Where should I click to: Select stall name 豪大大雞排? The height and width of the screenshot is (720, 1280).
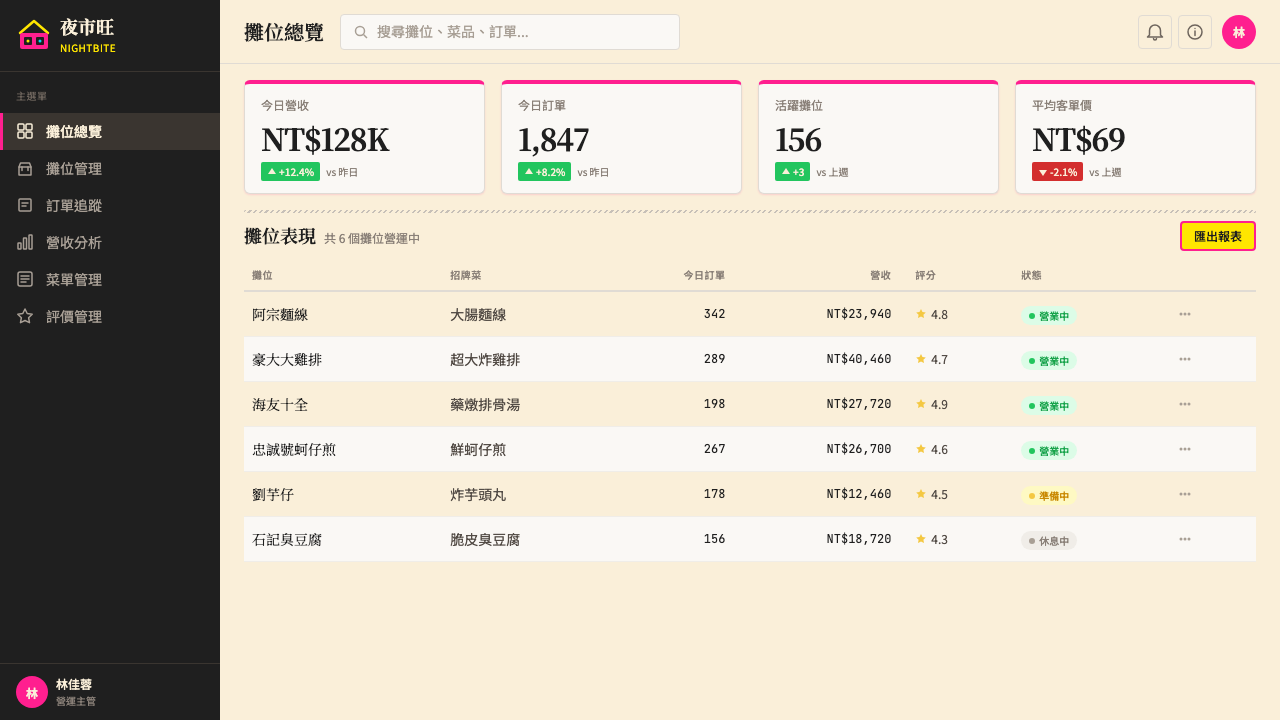click(x=287, y=359)
